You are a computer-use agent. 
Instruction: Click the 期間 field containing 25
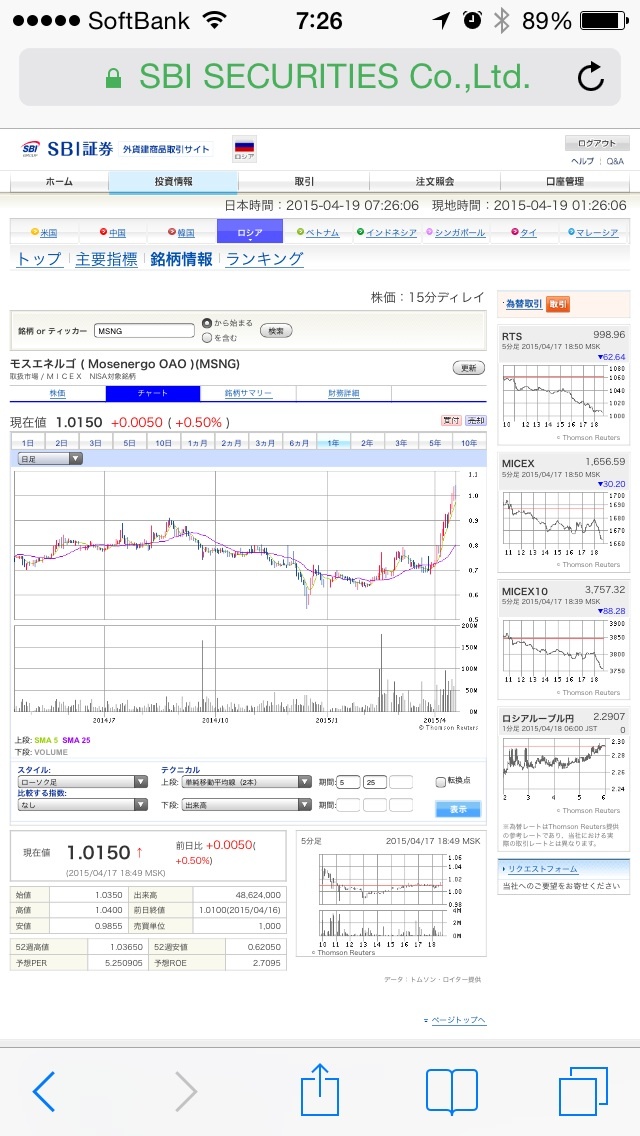(375, 782)
